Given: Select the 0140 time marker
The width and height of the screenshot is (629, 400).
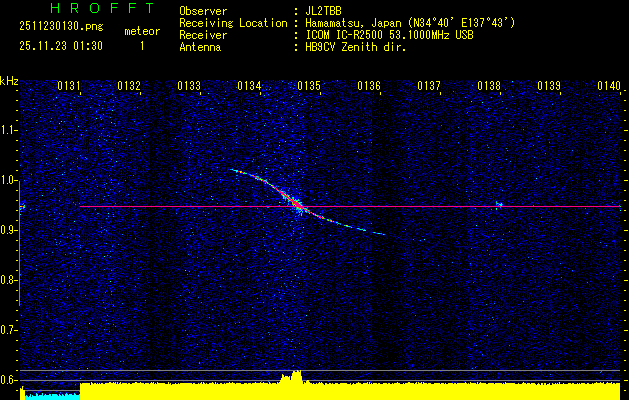Looking at the screenshot, I should (x=609, y=86).
